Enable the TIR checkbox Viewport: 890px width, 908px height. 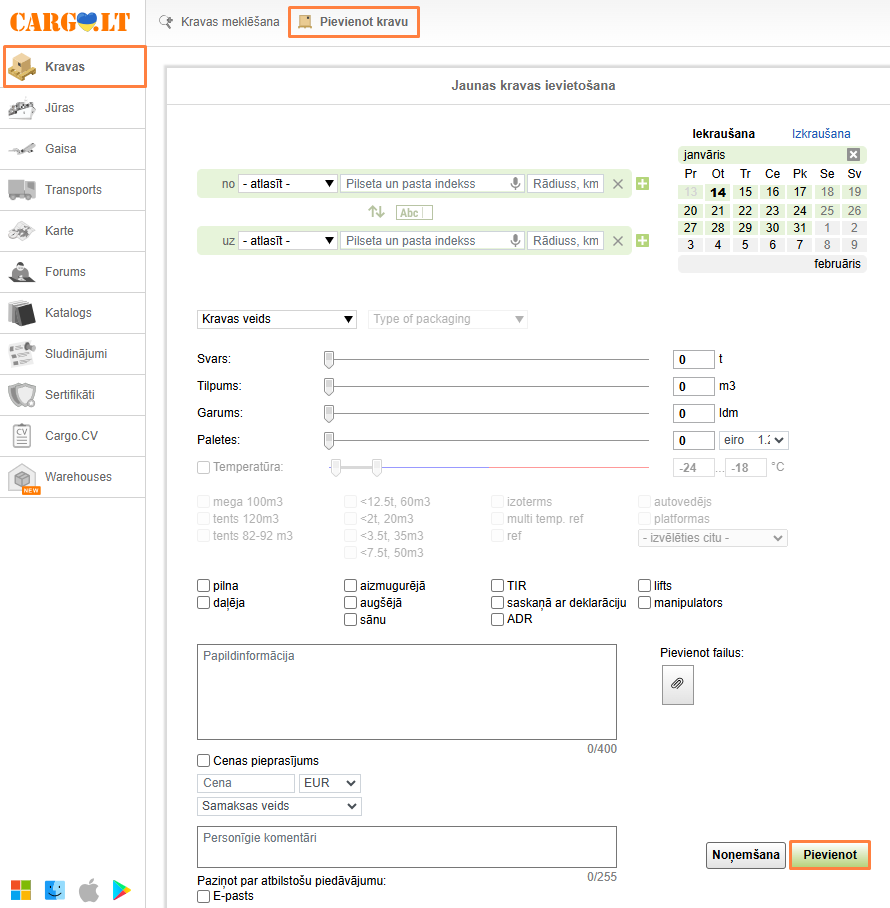[498, 586]
